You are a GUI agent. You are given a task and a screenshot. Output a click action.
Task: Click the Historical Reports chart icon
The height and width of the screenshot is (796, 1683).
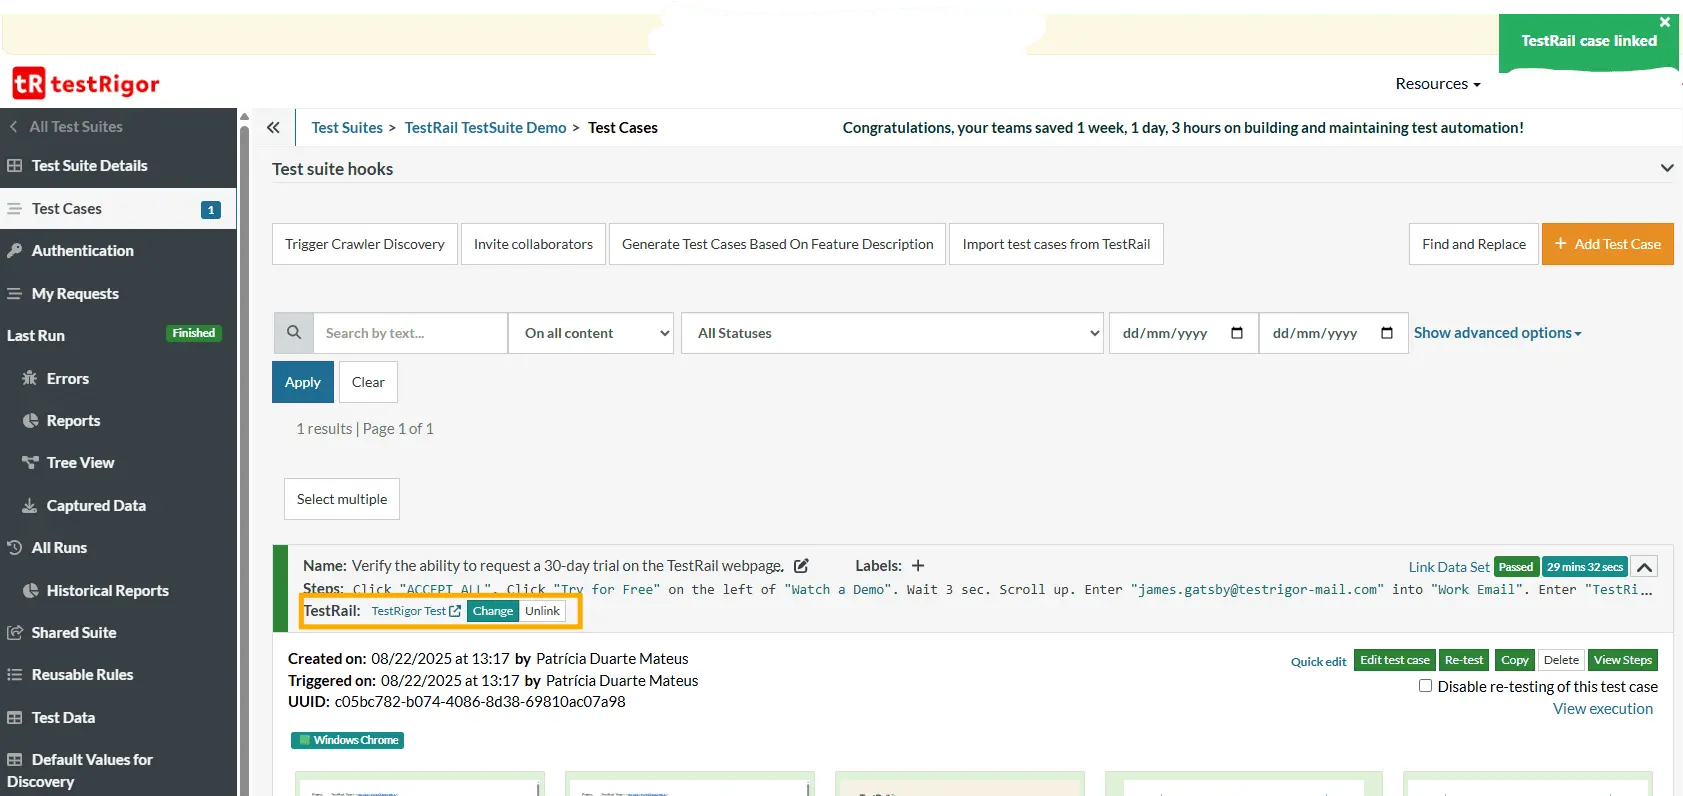pyautogui.click(x=30, y=591)
